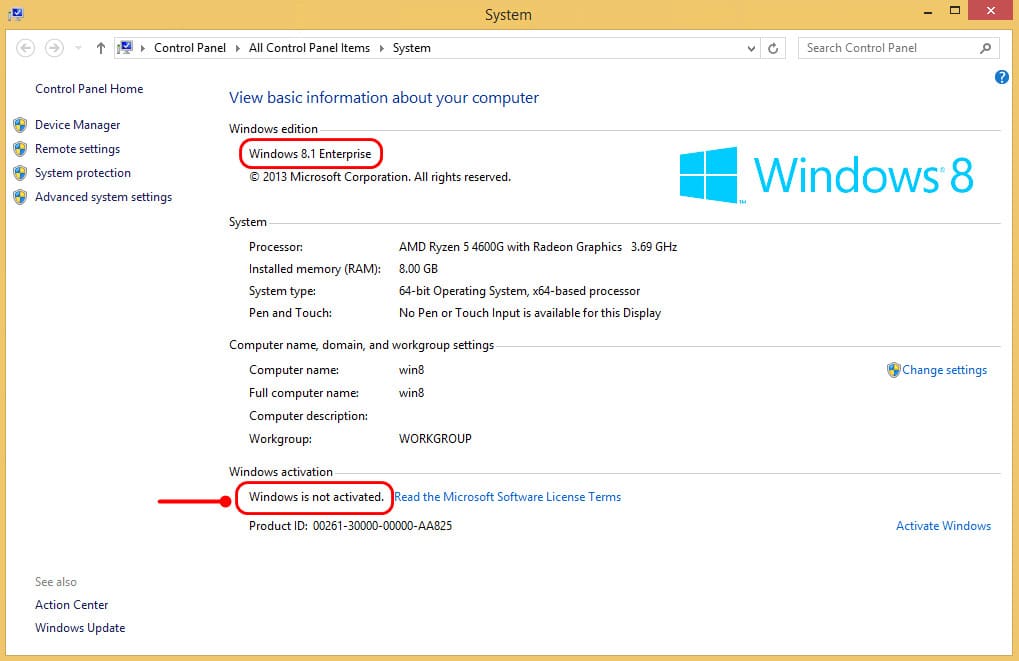Expand the chevron after All Control Panel Items
Viewport: 1019px width, 661px height.
click(381, 48)
